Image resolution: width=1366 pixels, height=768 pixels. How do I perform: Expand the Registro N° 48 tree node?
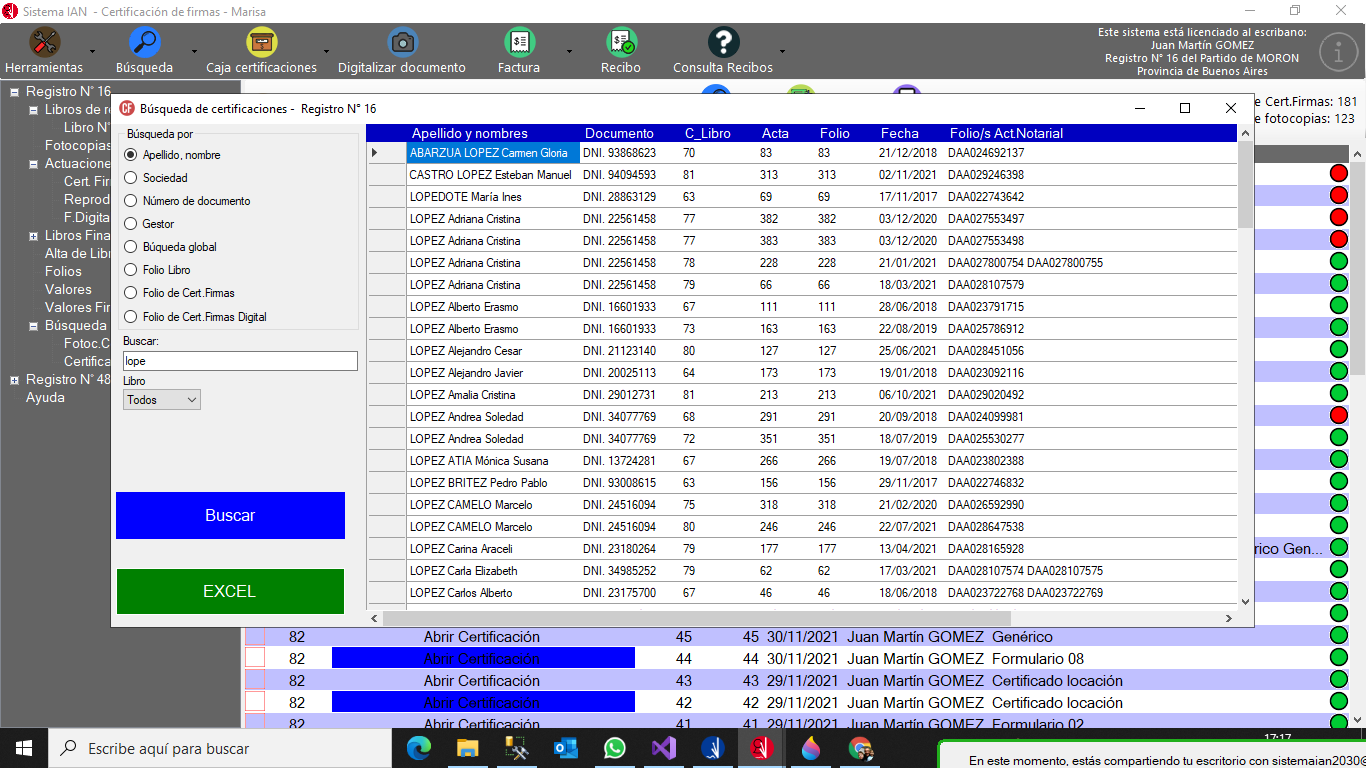[14, 380]
